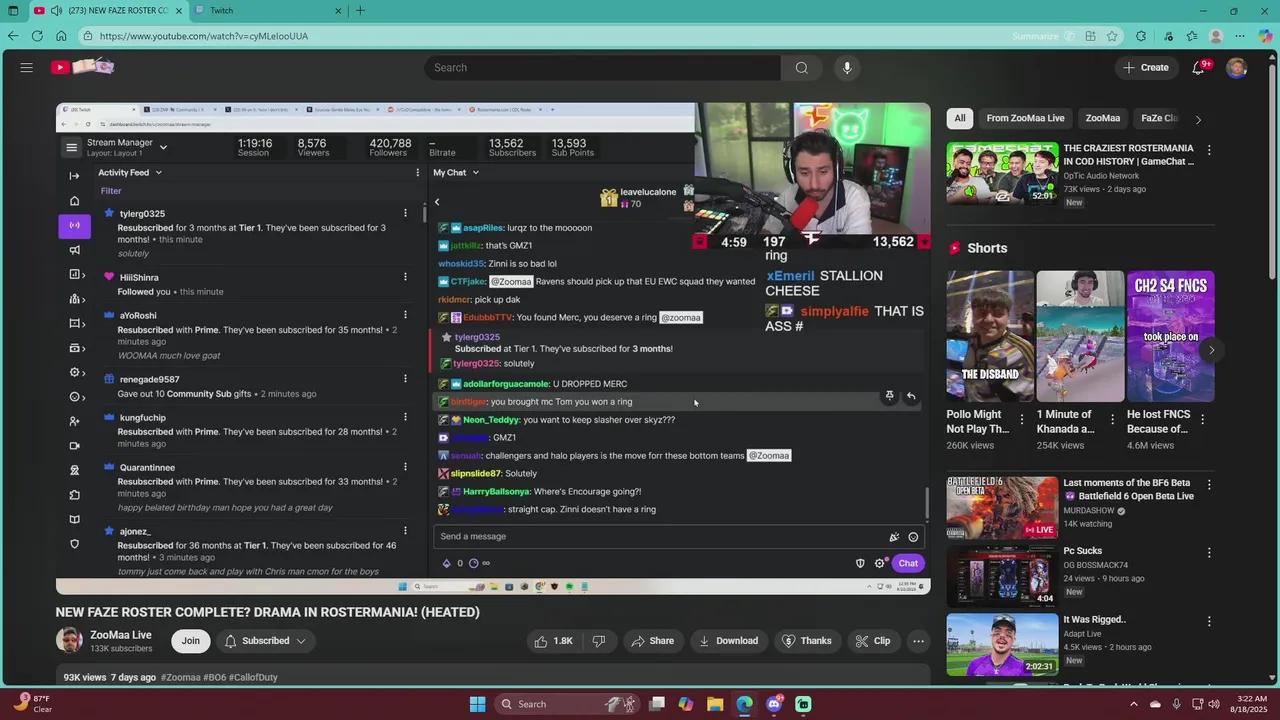Open Edge favorites list
This screenshot has height=720, width=1280.
coord(1192,36)
